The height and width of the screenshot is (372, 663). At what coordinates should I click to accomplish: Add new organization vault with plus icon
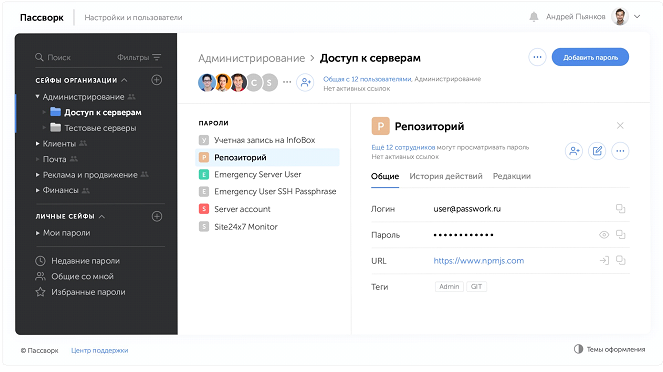click(156, 80)
